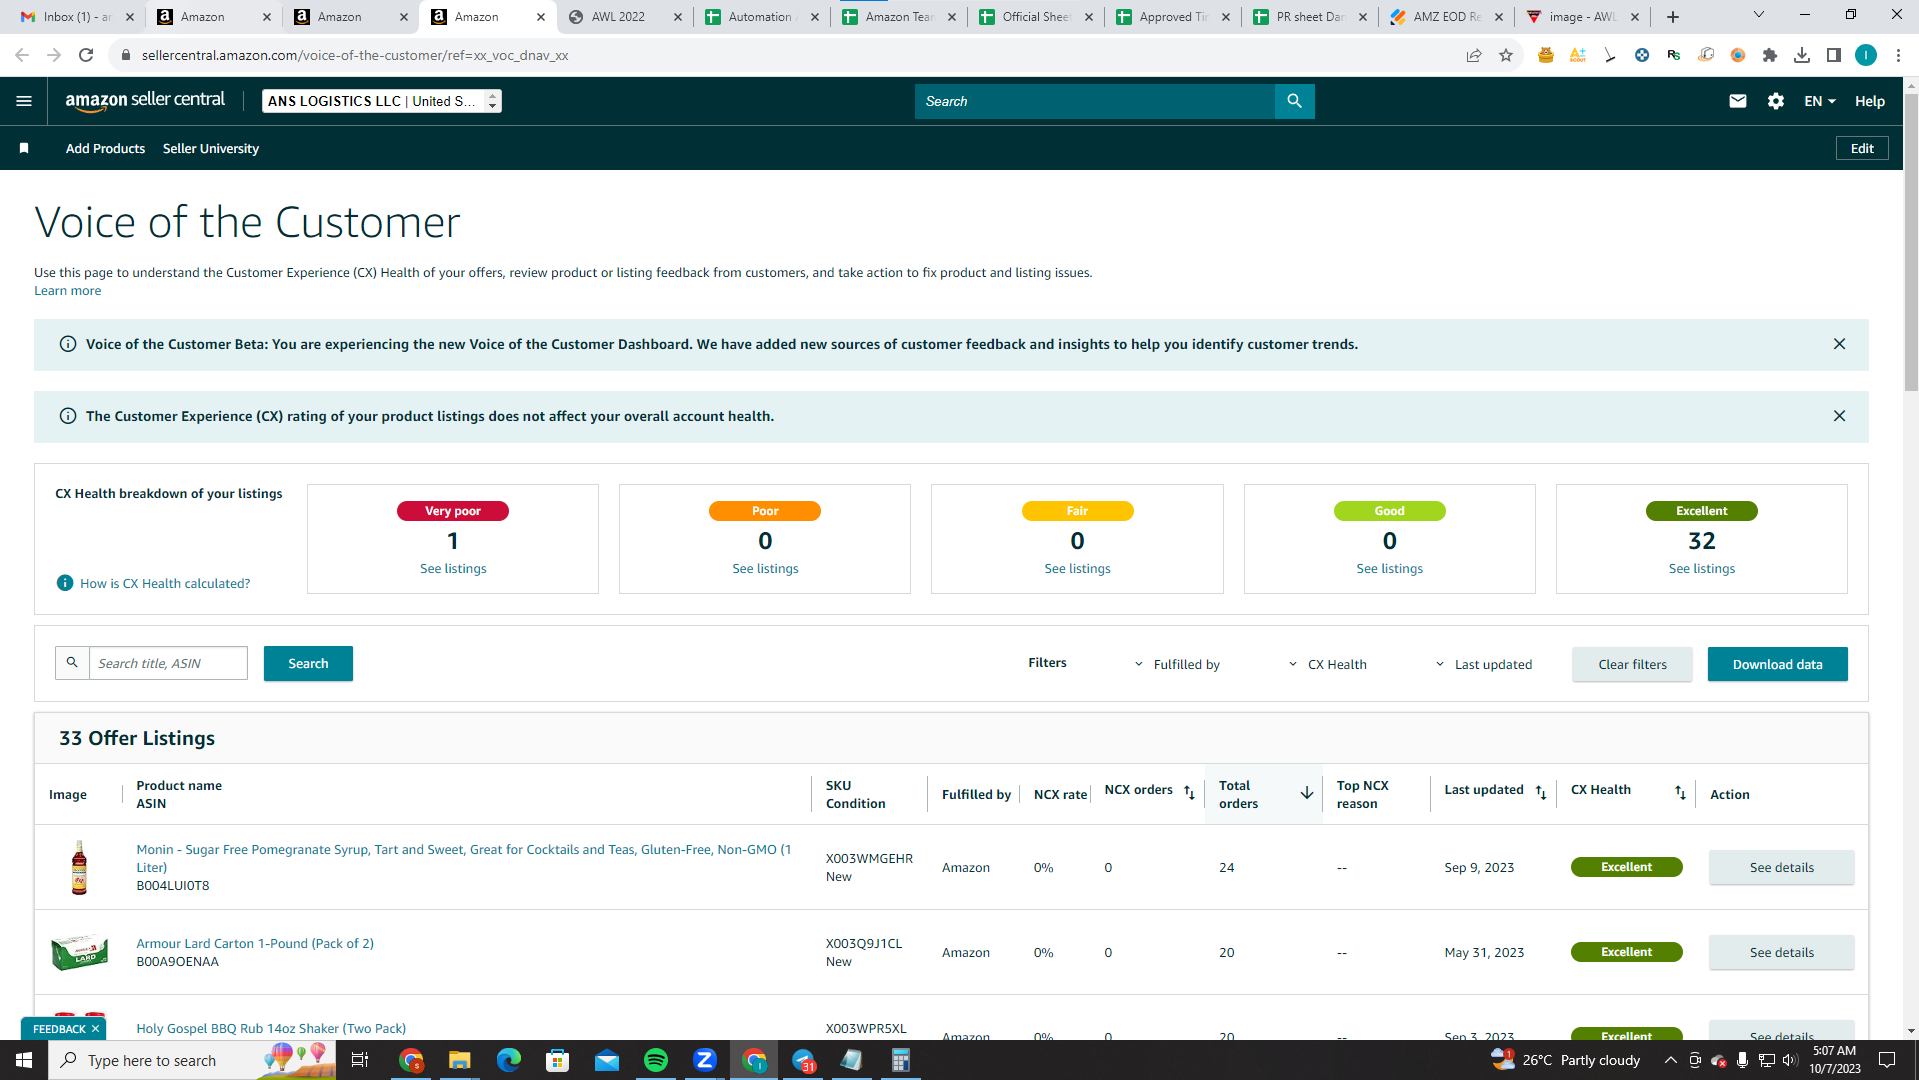Open Add Products menu item
This screenshot has height=1080, width=1919.
pyautogui.click(x=105, y=148)
